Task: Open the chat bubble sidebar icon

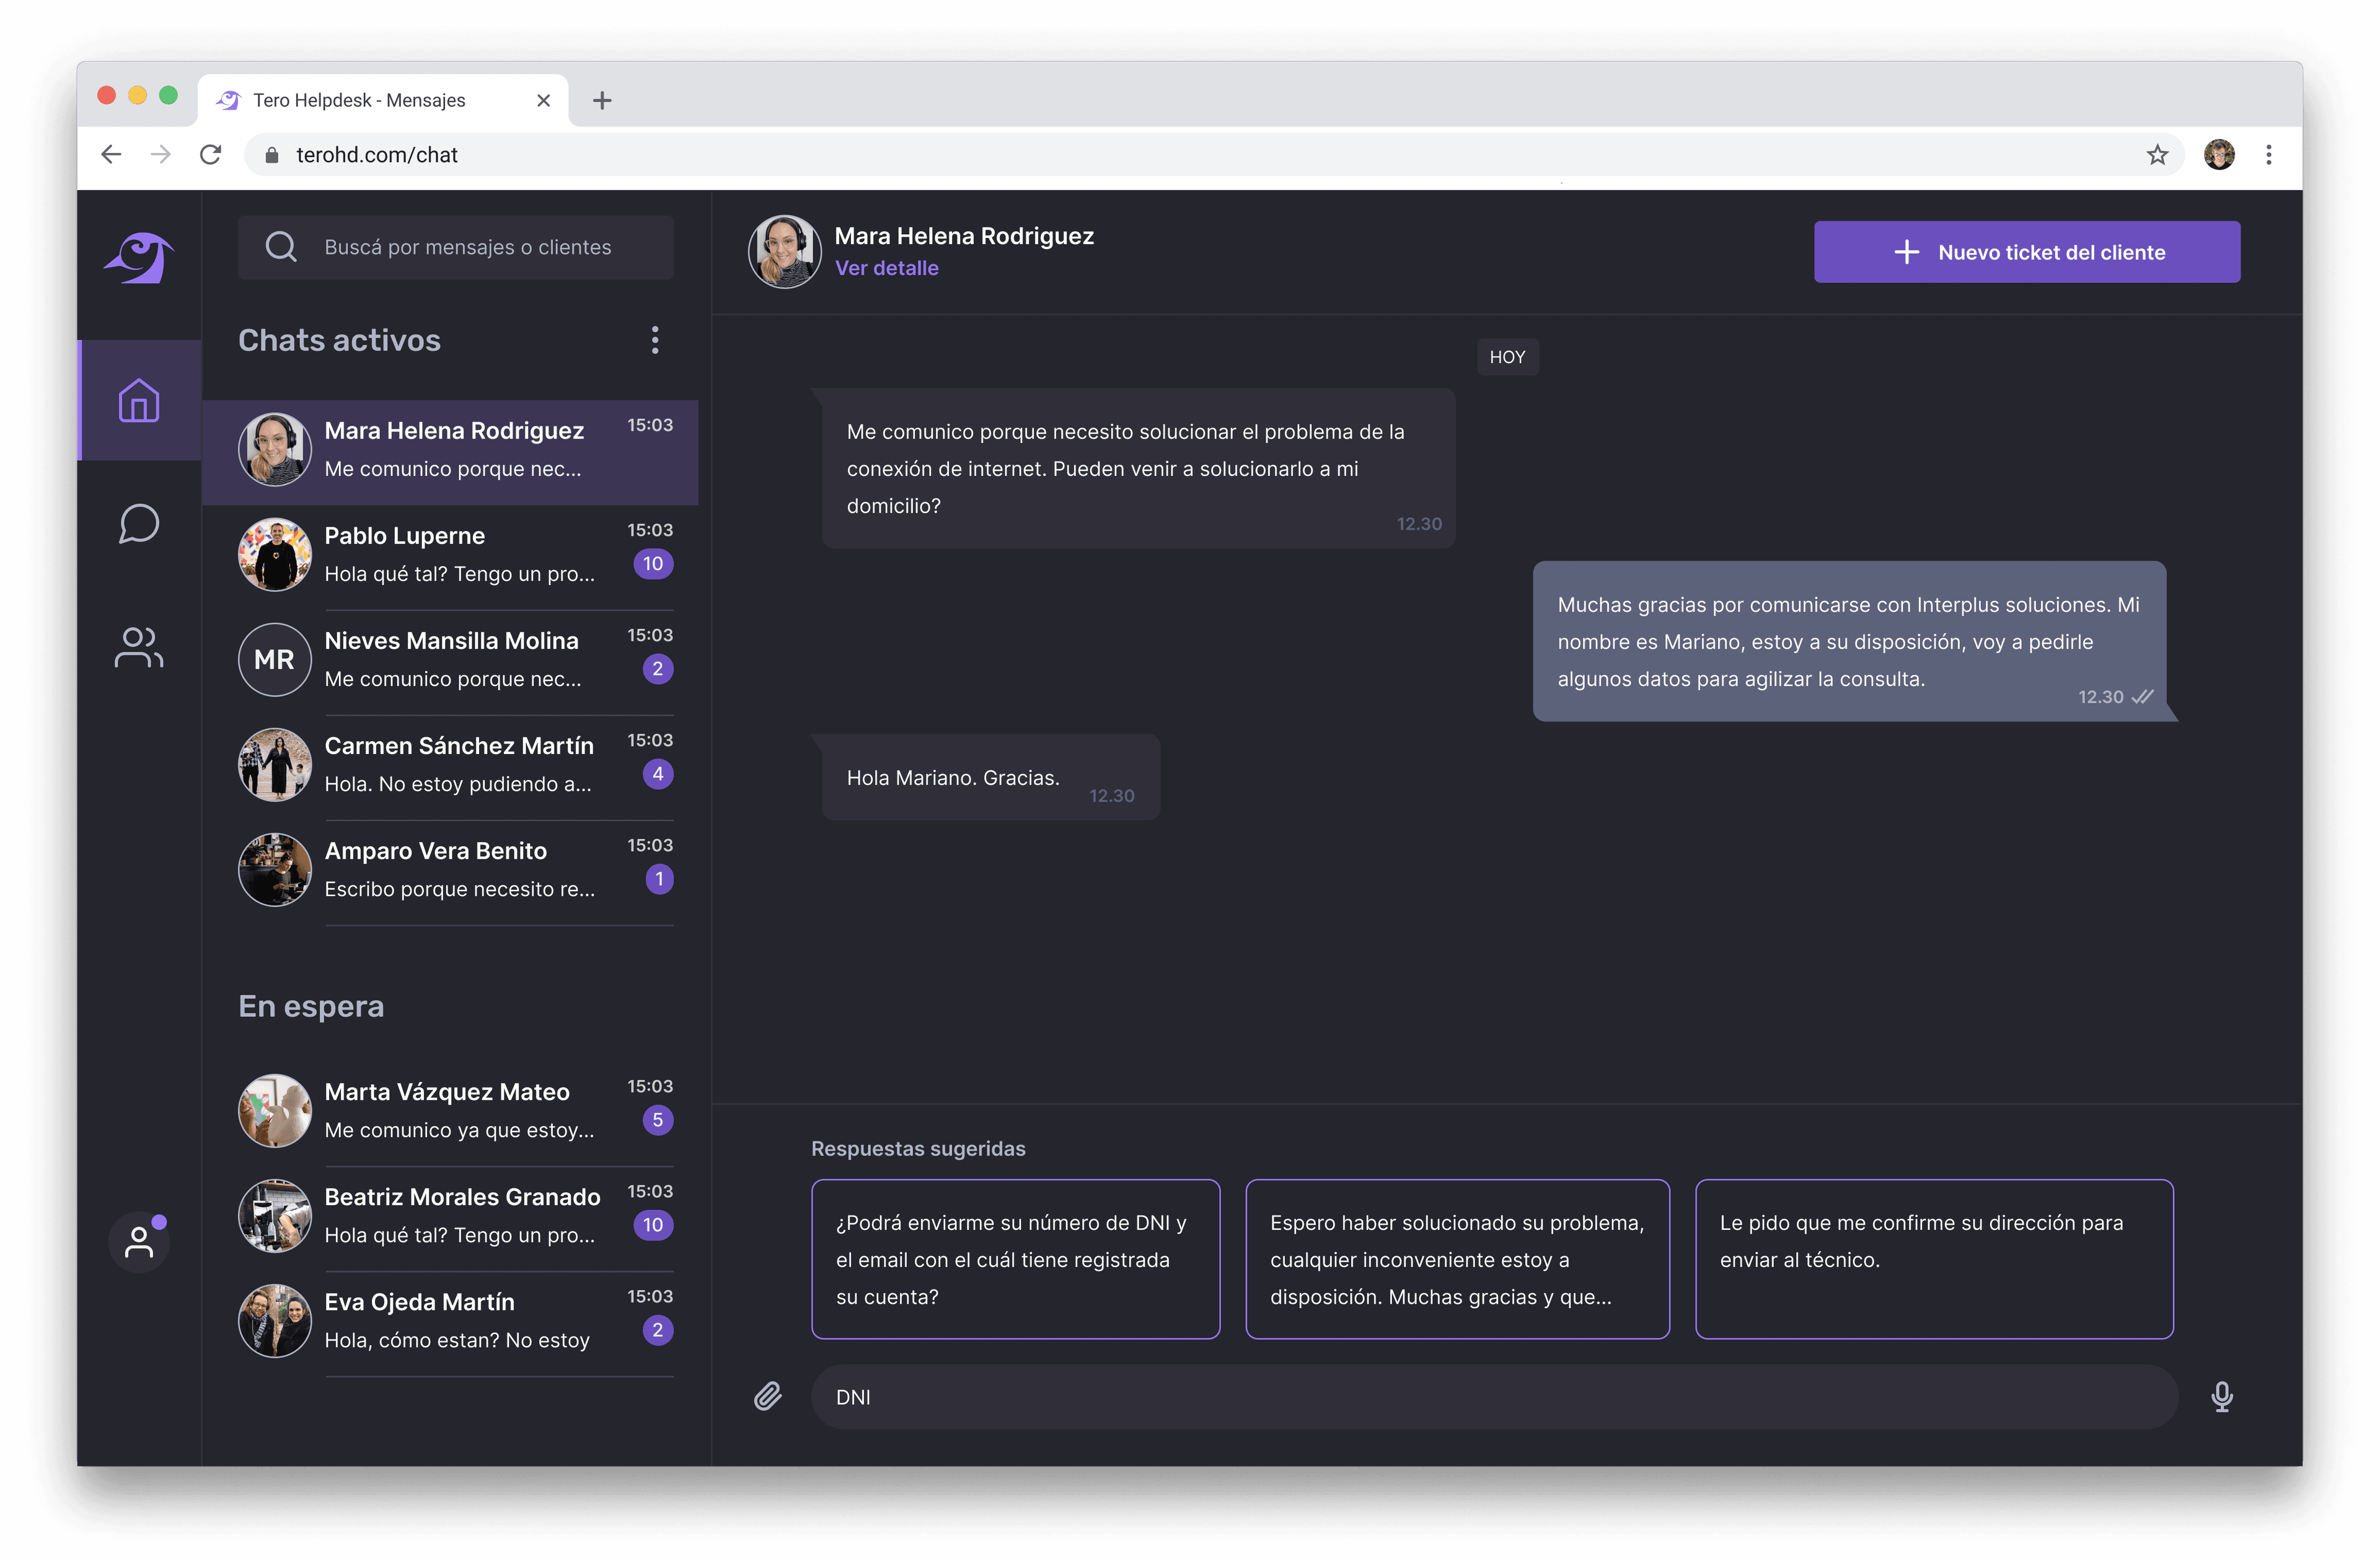Action: pyautogui.click(x=139, y=524)
